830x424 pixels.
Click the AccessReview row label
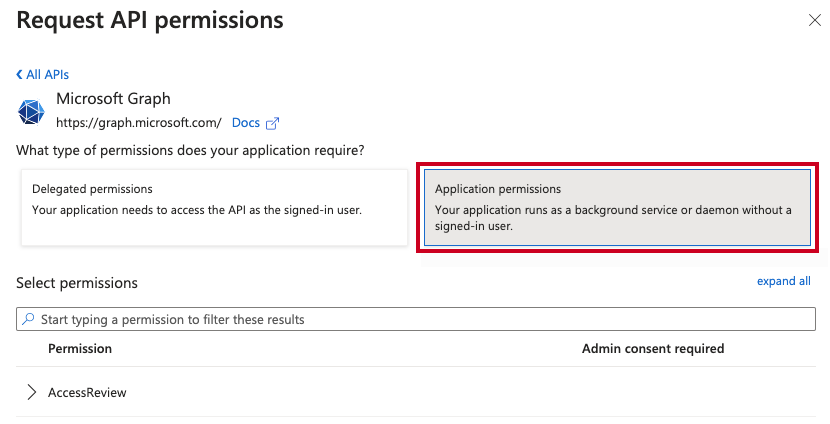(87, 393)
